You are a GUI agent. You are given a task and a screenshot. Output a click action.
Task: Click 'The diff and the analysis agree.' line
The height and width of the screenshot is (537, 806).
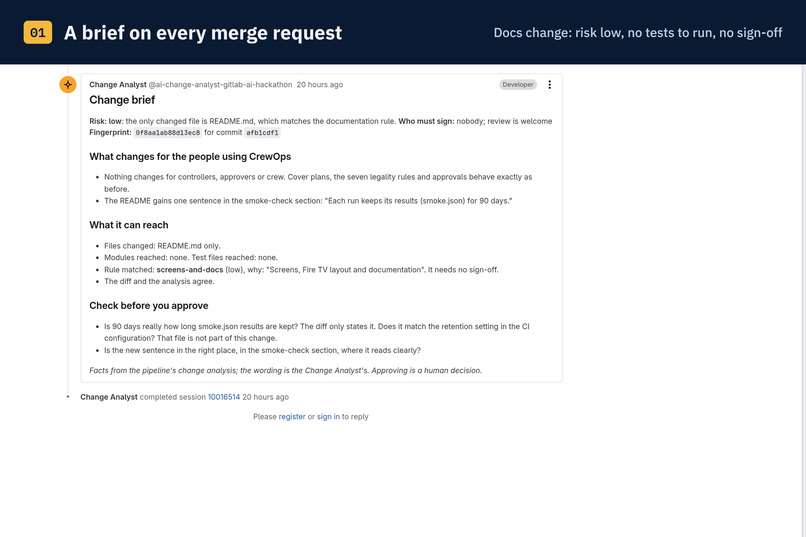coord(159,282)
